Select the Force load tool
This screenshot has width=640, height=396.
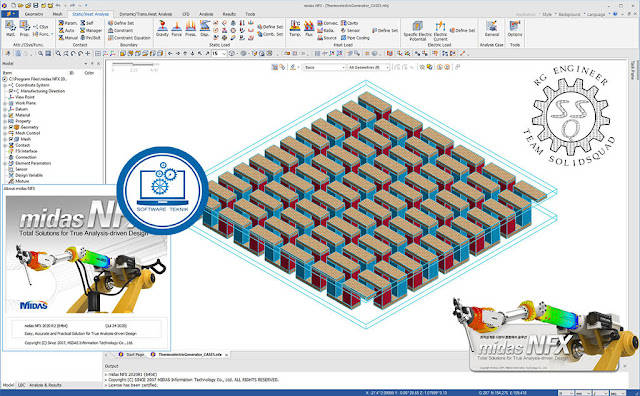point(176,29)
